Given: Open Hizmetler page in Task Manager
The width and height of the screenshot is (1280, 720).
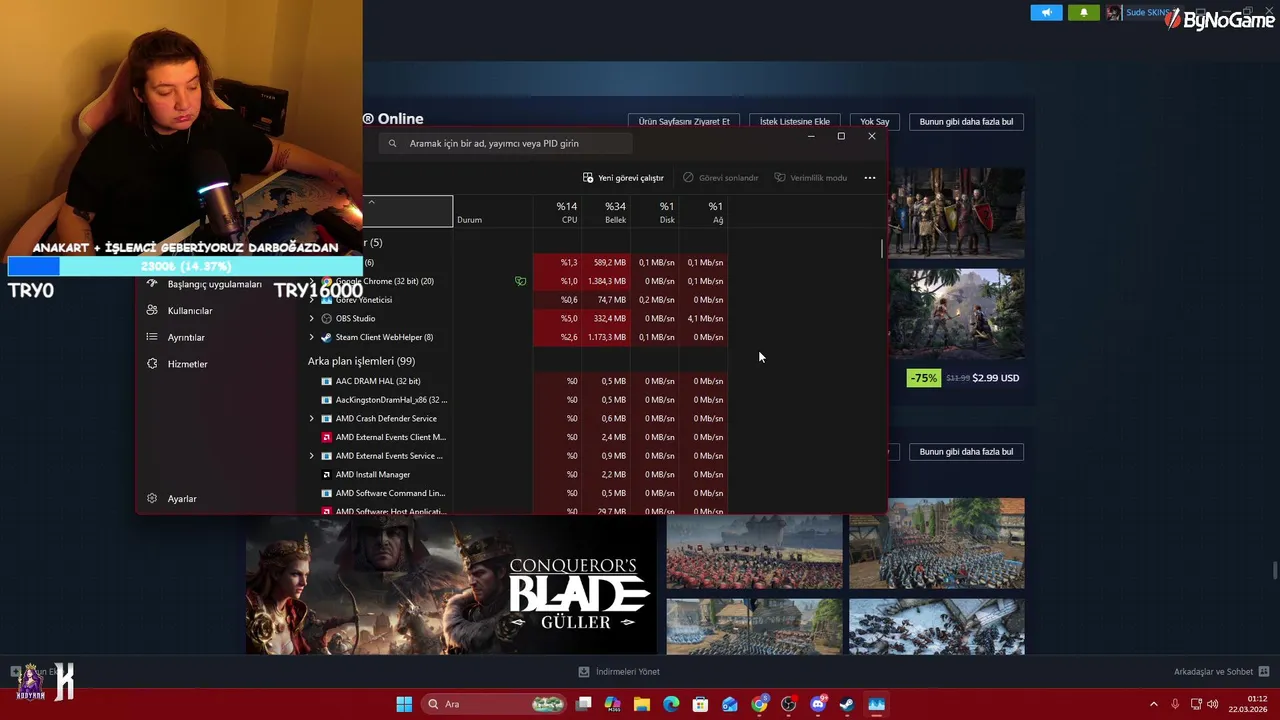Looking at the screenshot, I should point(187,364).
